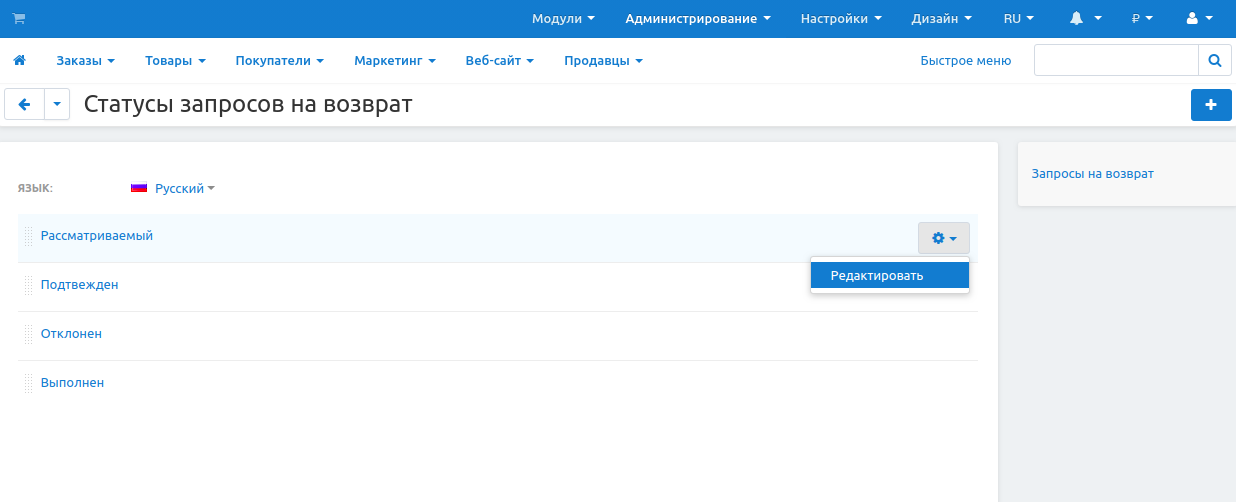Click the Быстрое меню link
The image size is (1236, 502).
pyautogui.click(x=965, y=61)
